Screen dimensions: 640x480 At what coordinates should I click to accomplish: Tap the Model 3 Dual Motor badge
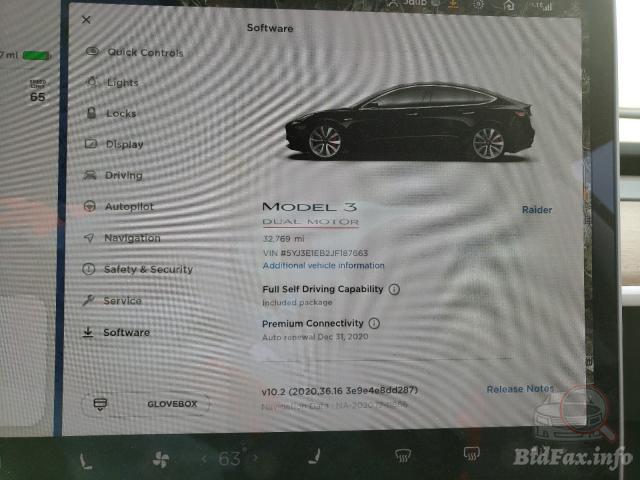[x=310, y=214]
